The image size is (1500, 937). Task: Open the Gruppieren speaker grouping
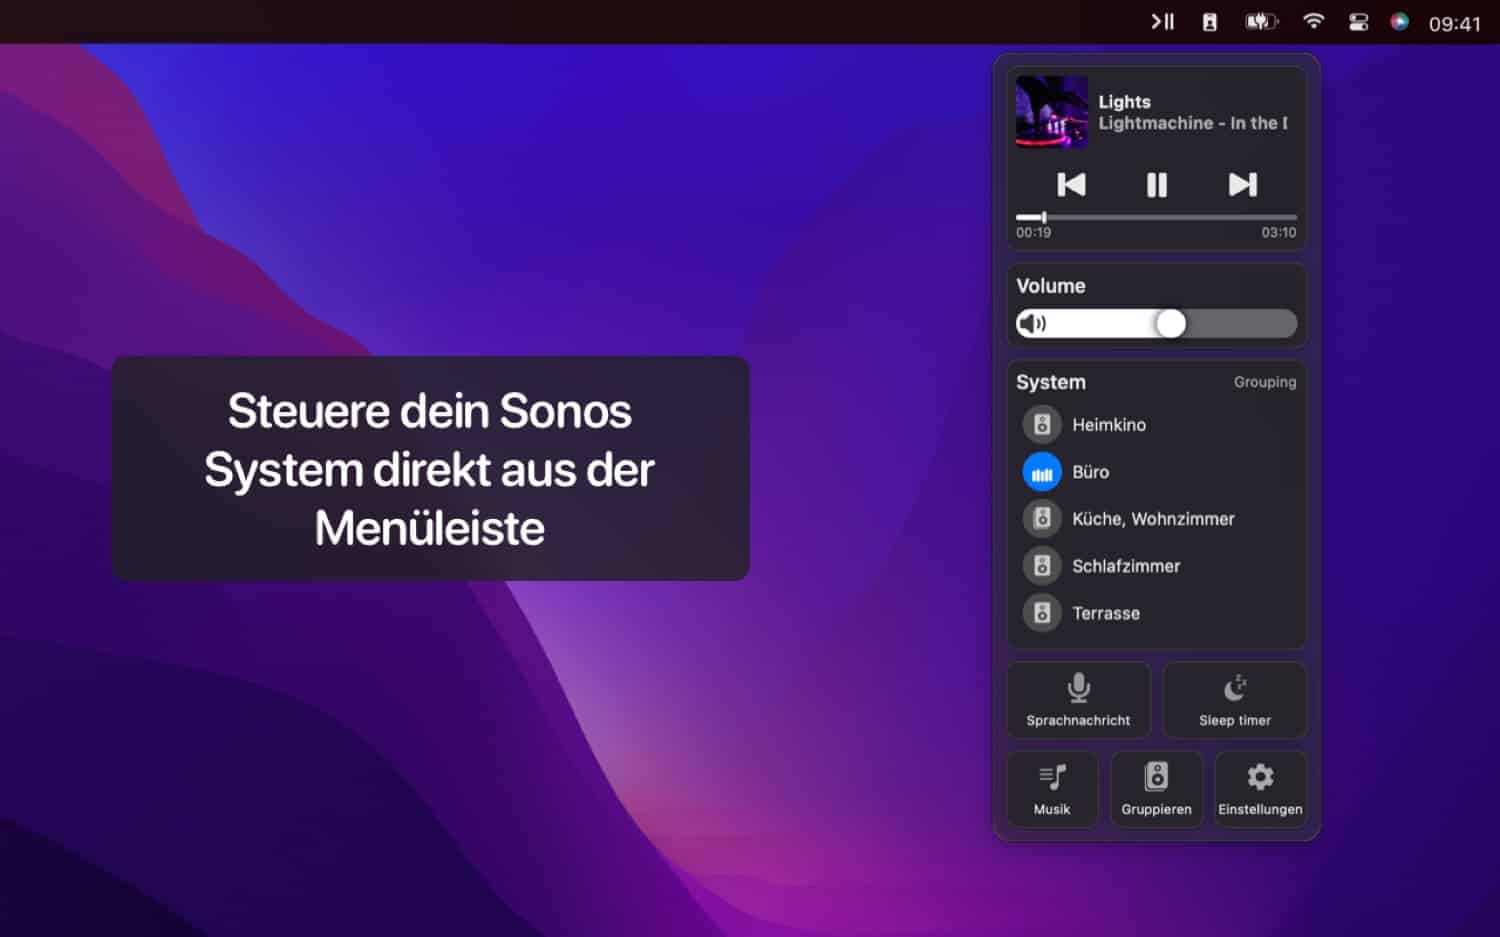click(x=1156, y=789)
